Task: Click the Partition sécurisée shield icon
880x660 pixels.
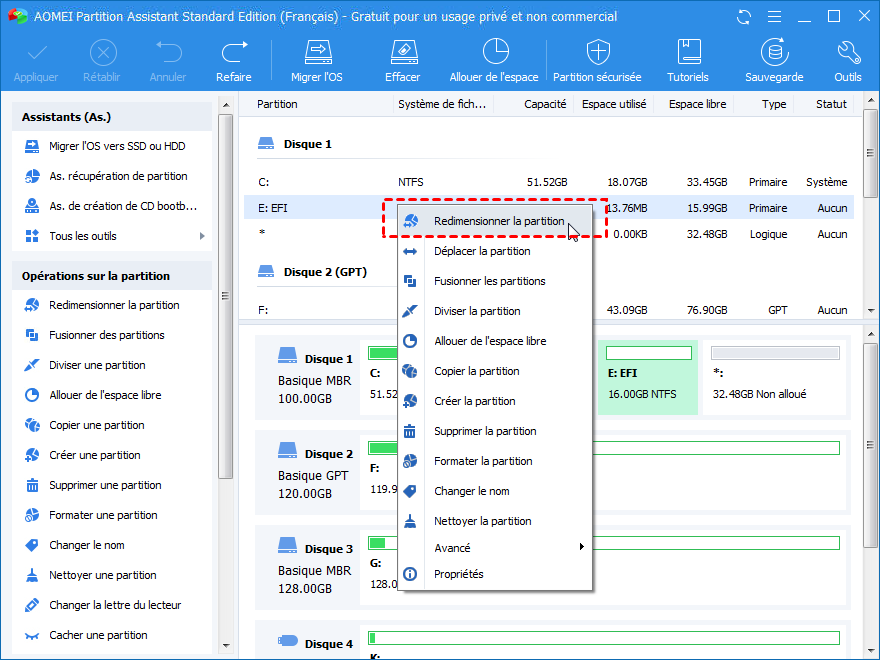Action: point(598,53)
